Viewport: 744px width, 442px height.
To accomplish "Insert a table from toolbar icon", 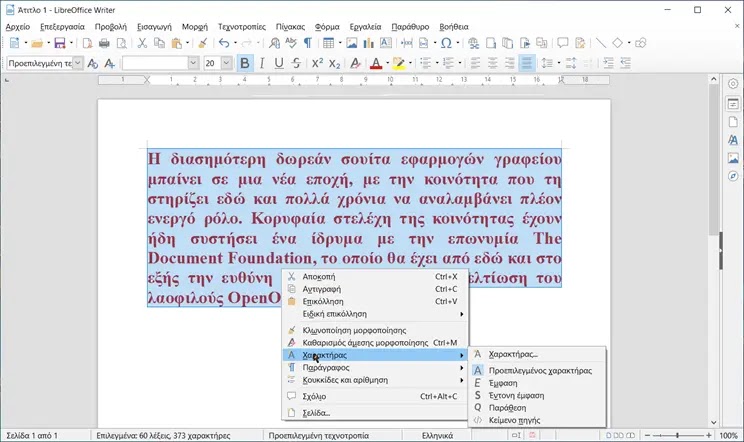I will pos(328,43).
